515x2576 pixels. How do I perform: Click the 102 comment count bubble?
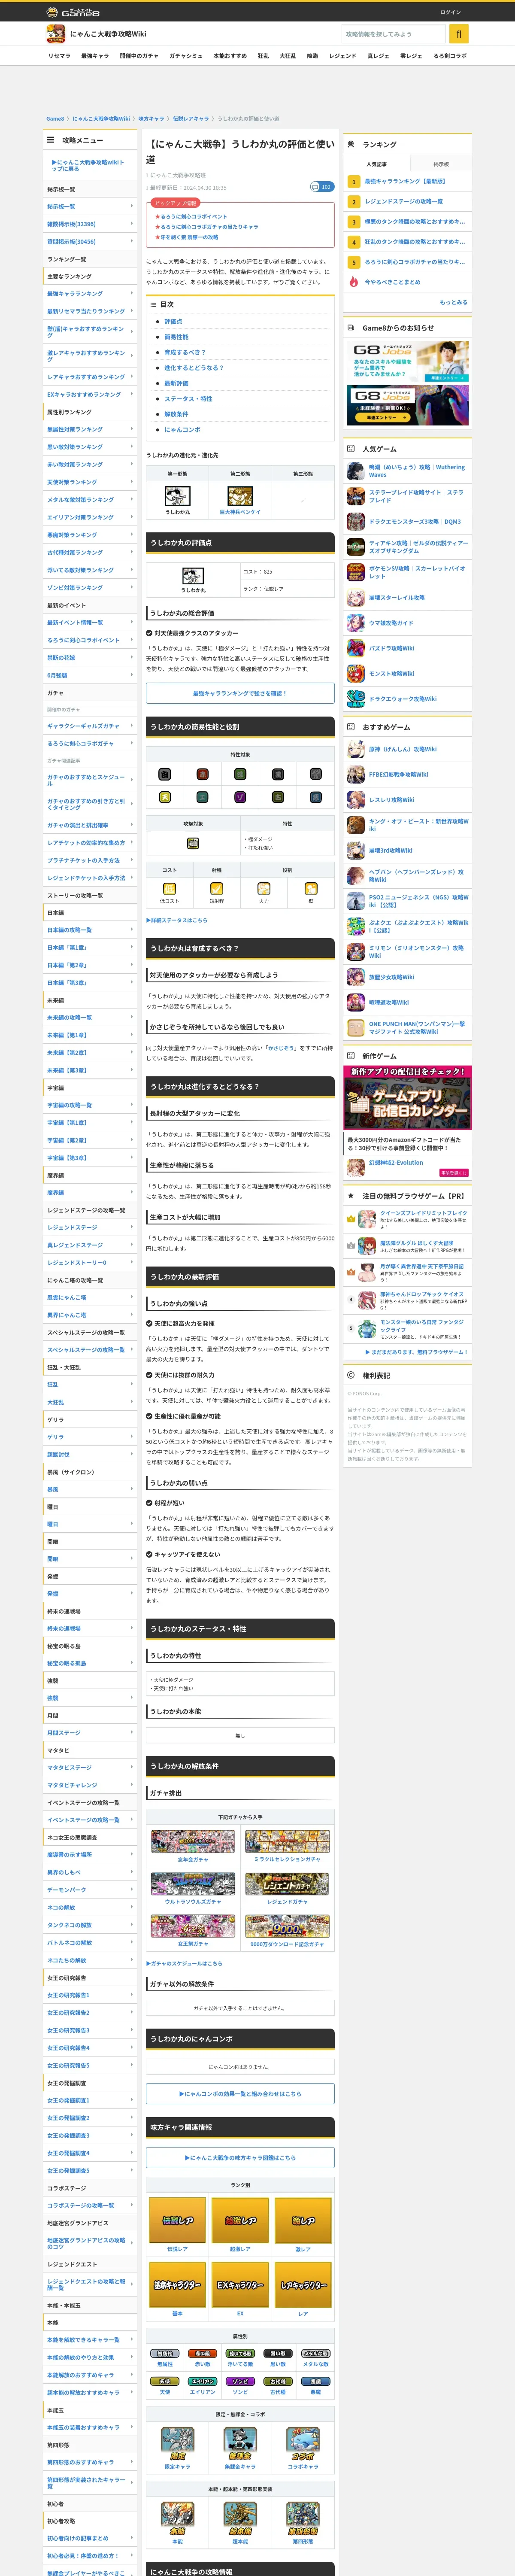point(322,187)
